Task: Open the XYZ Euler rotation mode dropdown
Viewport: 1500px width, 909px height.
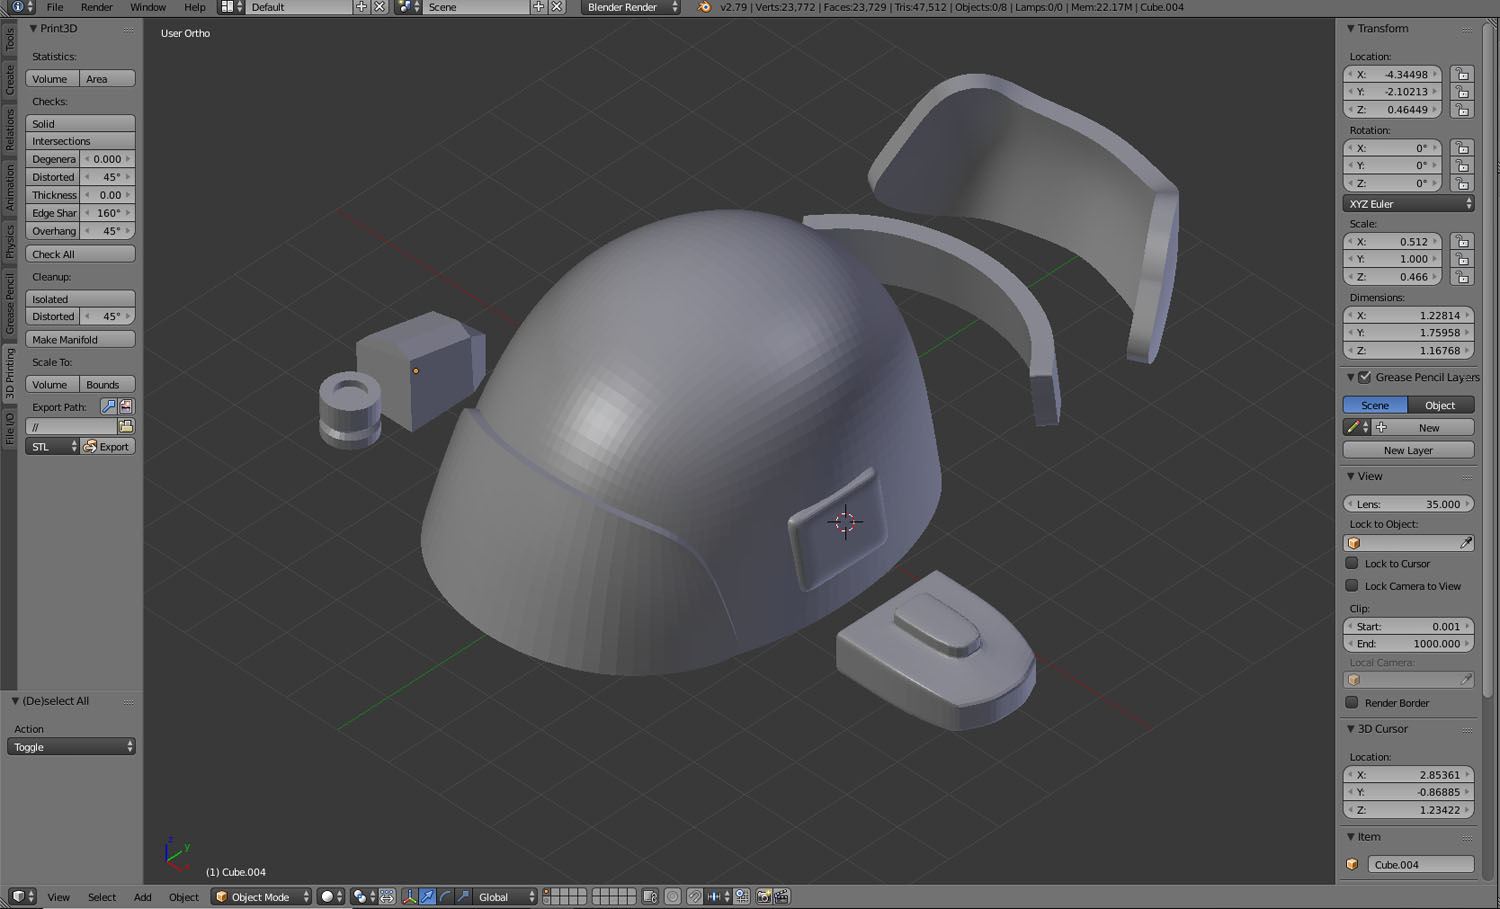Action: (1408, 203)
